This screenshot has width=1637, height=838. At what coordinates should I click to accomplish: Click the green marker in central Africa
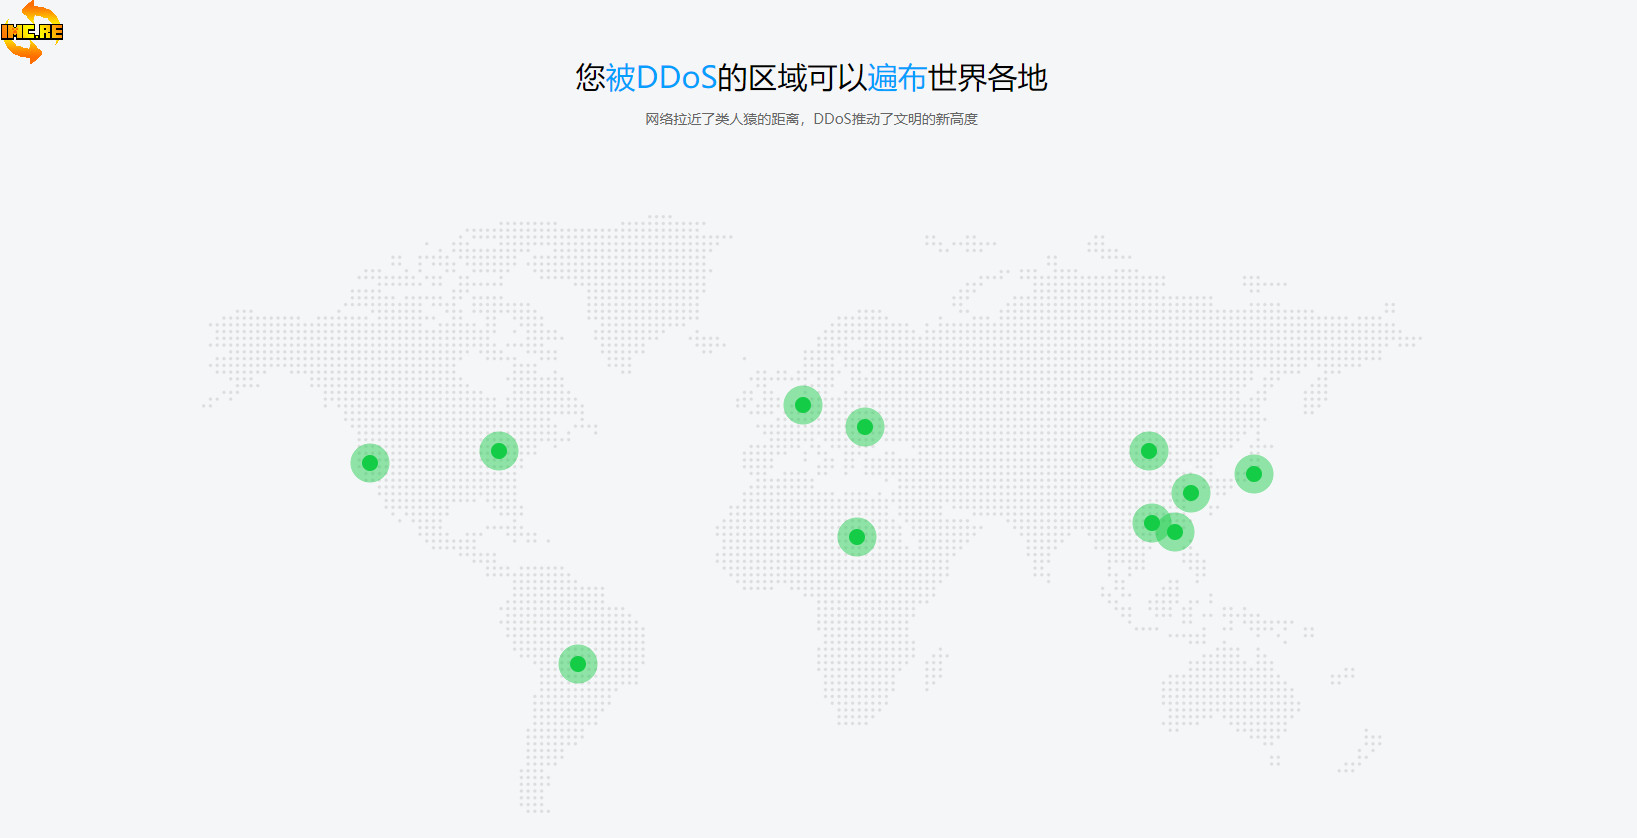pos(857,537)
